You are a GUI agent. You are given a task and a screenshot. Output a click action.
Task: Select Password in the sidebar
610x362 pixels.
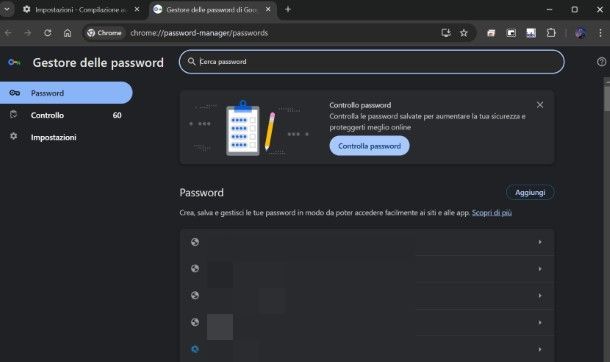point(66,93)
